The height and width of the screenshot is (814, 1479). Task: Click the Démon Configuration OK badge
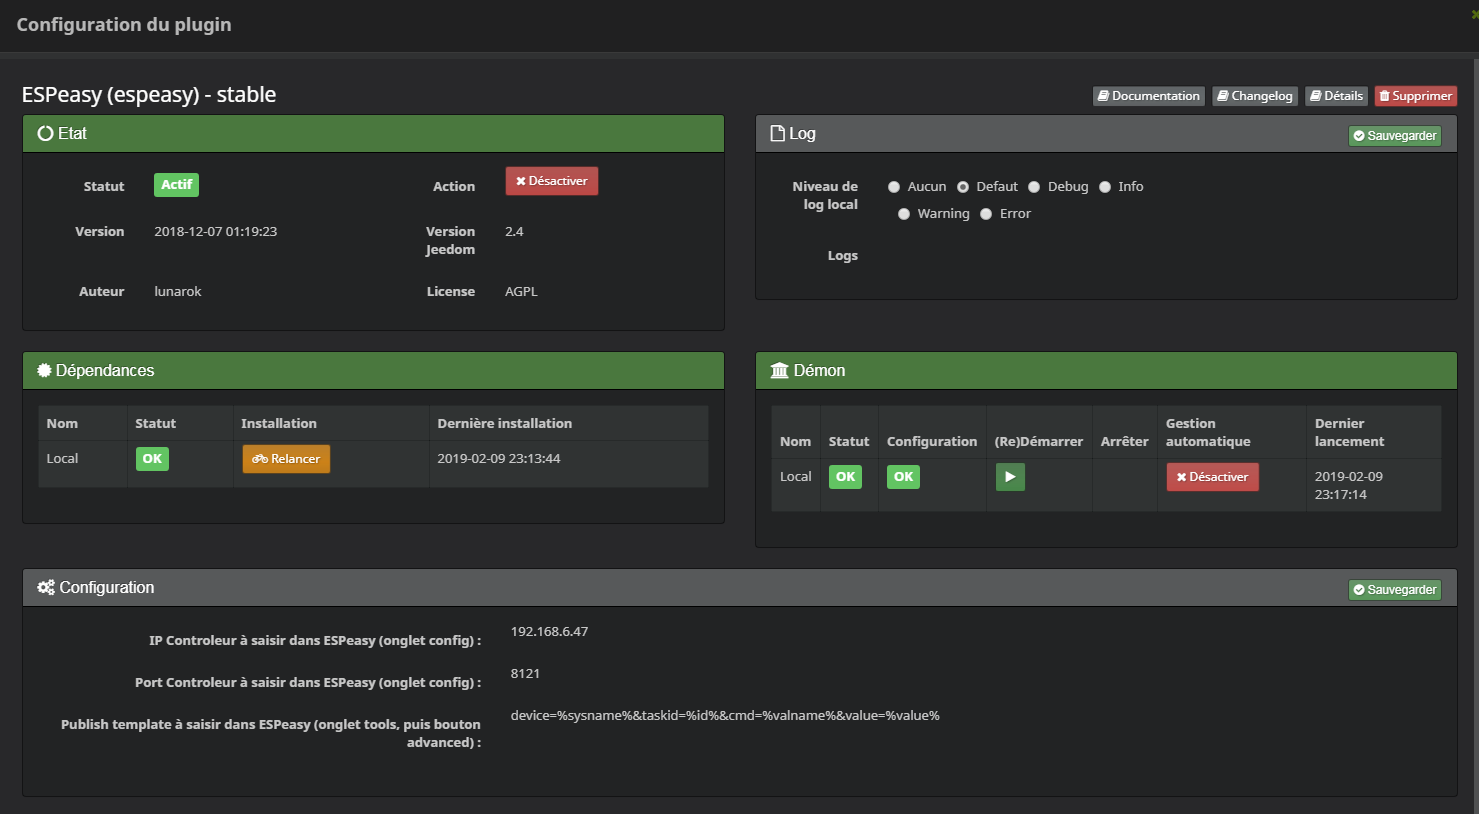pos(903,477)
